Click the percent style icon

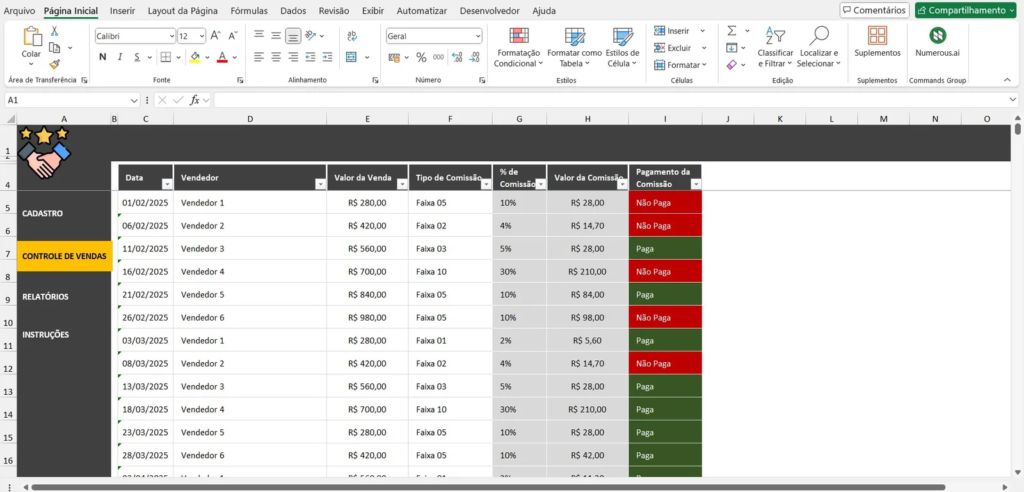(x=421, y=58)
